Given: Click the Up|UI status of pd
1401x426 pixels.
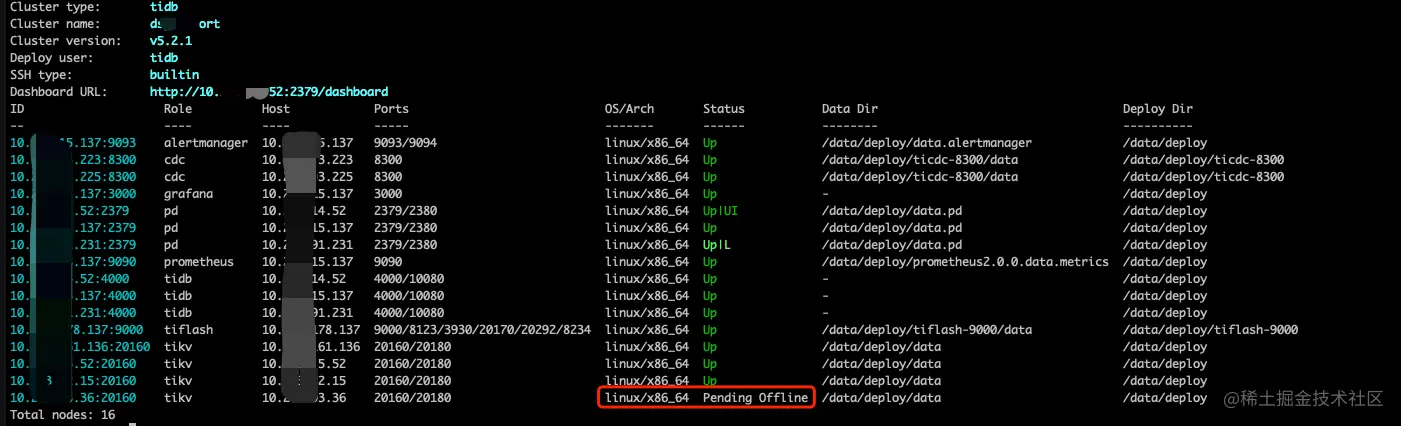Looking at the screenshot, I should click(720, 211).
